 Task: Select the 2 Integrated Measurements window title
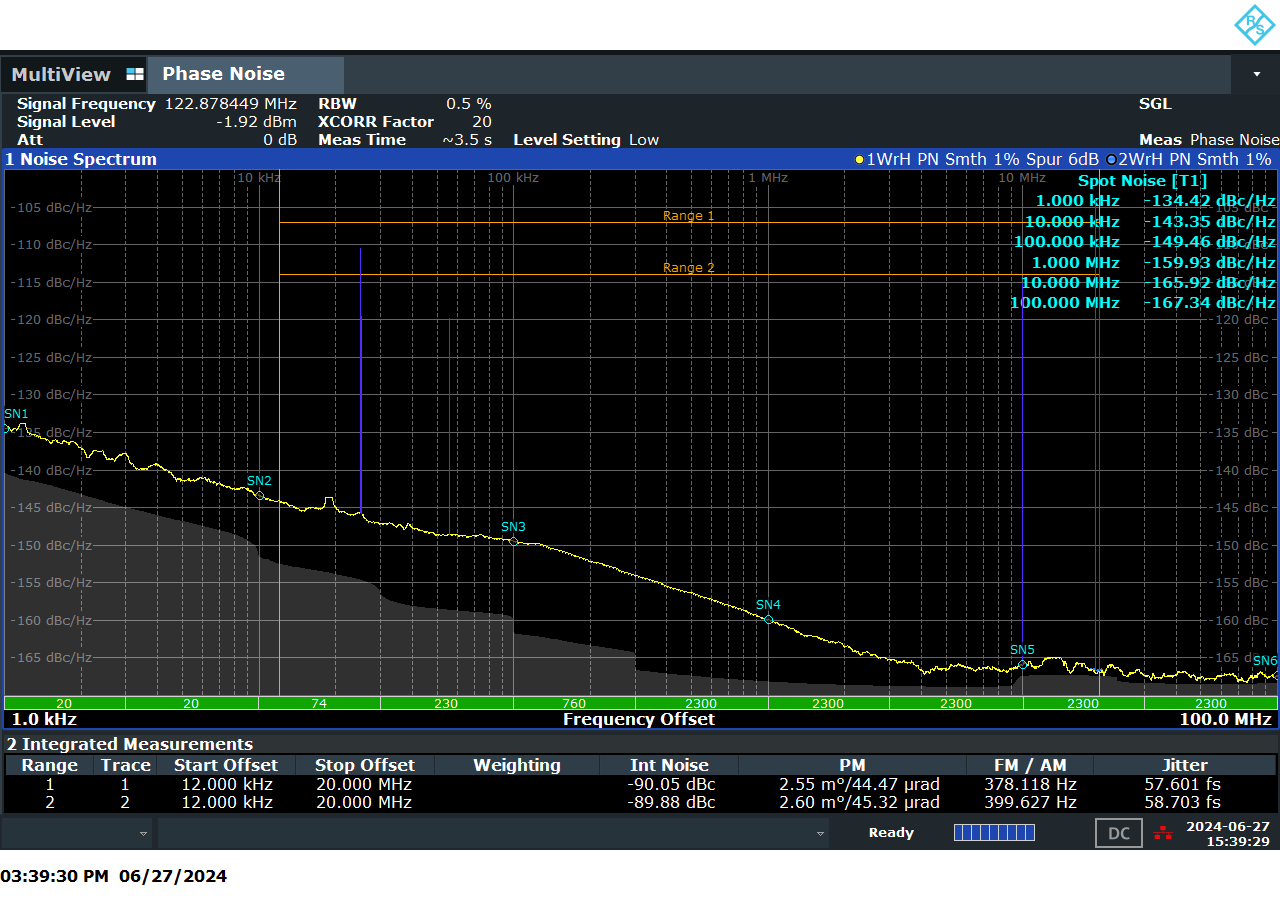pyautogui.click(x=130, y=744)
